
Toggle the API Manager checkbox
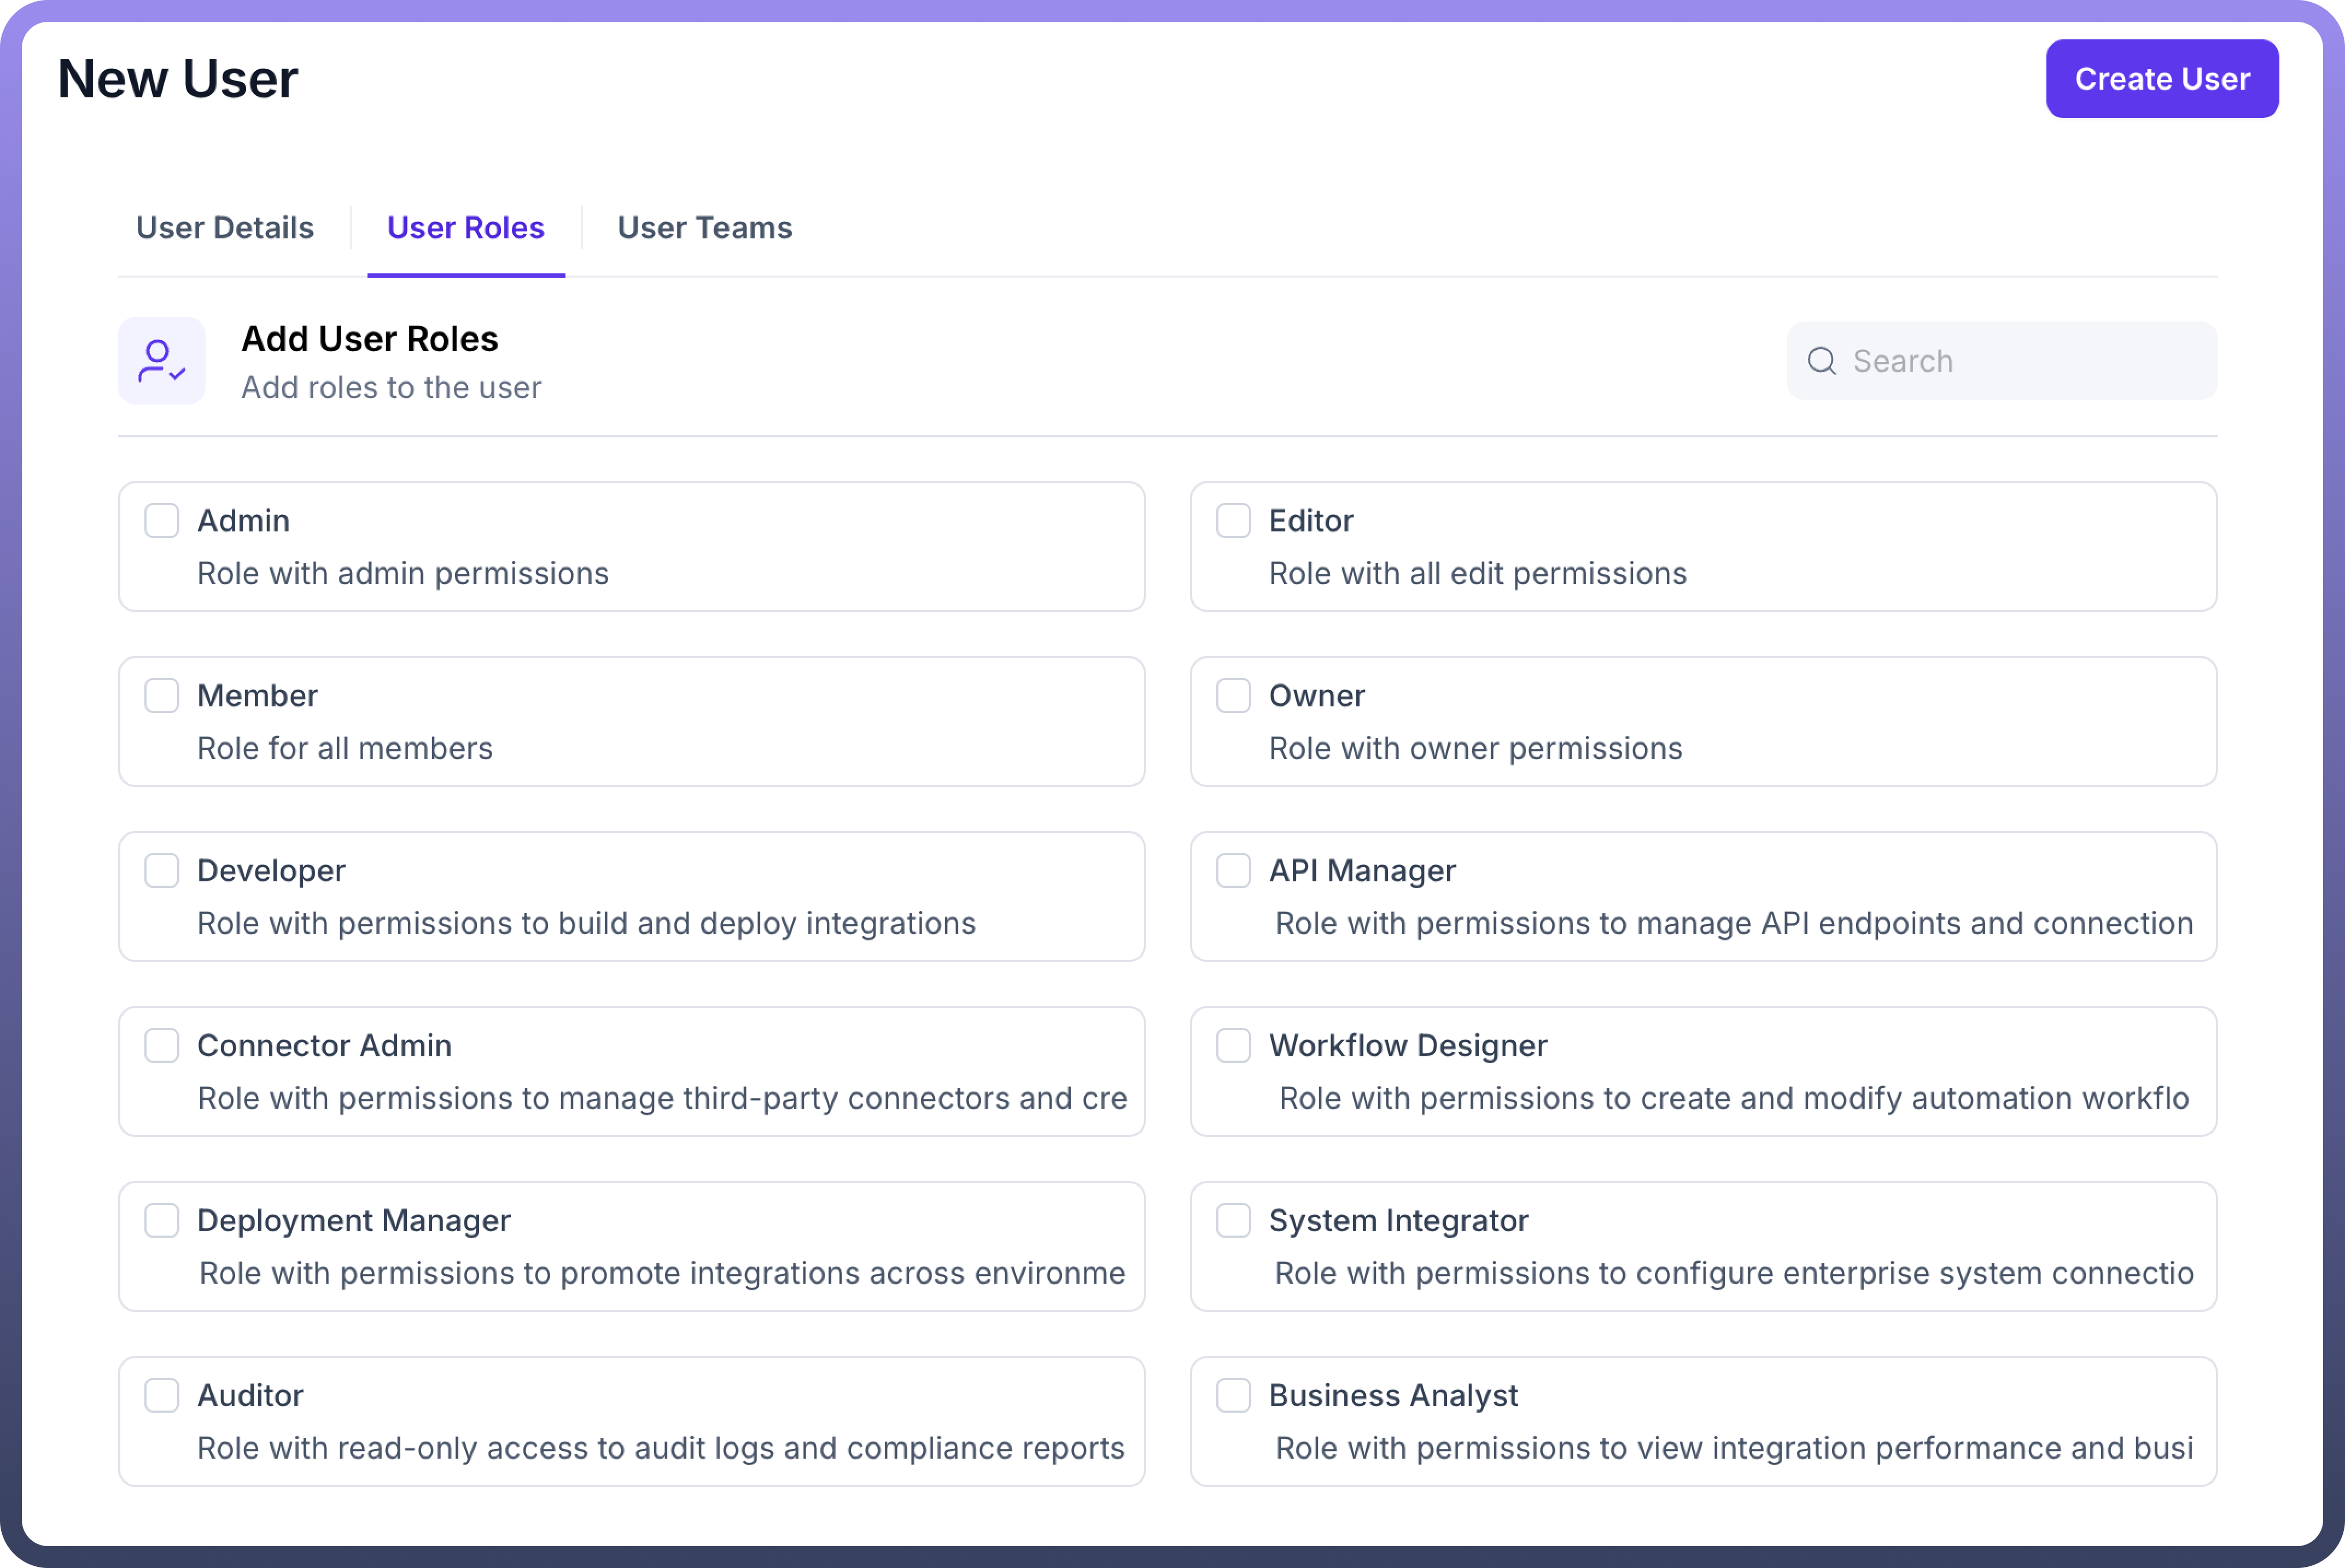(x=1233, y=871)
